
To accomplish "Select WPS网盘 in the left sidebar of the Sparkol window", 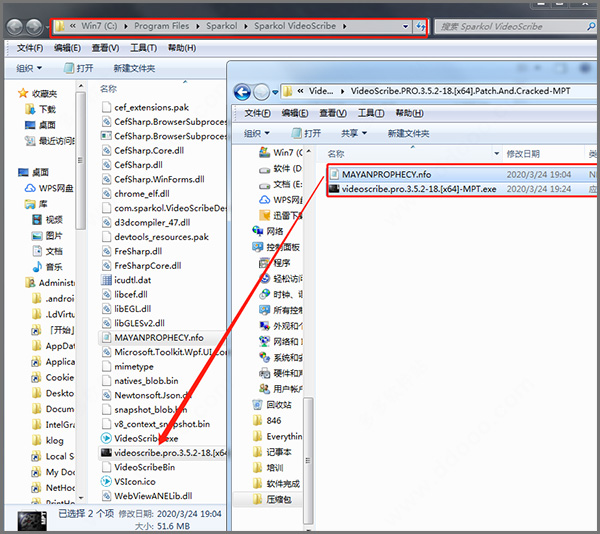I will pyautogui.click(x=49, y=188).
